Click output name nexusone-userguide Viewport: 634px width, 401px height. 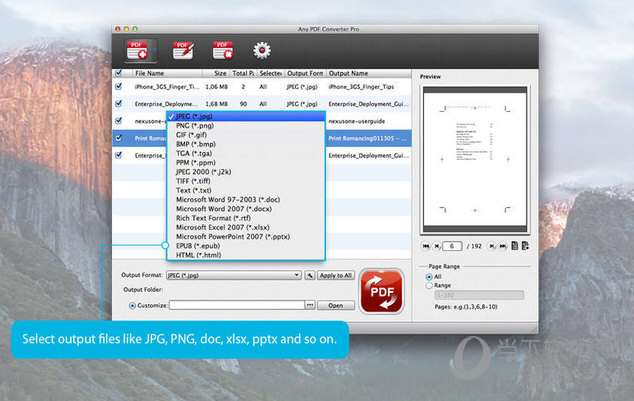(357, 121)
